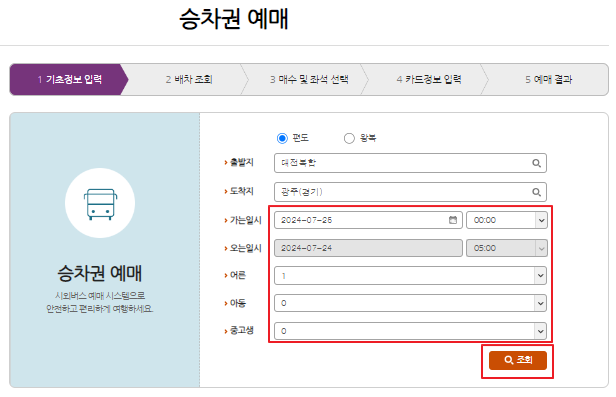Select step 3 매수 및 좌석 선택
Image resolution: width=616 pixels, height=397 pixels.
click(309, 79)
